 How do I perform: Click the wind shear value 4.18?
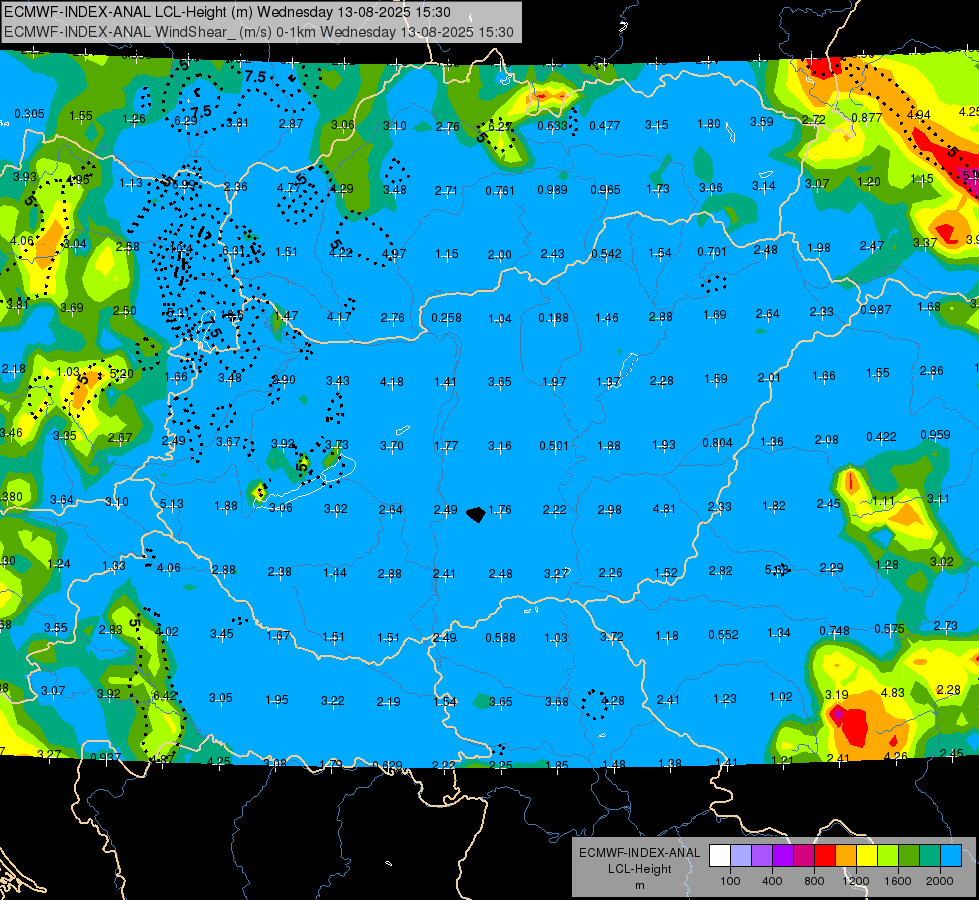[391, 381]
